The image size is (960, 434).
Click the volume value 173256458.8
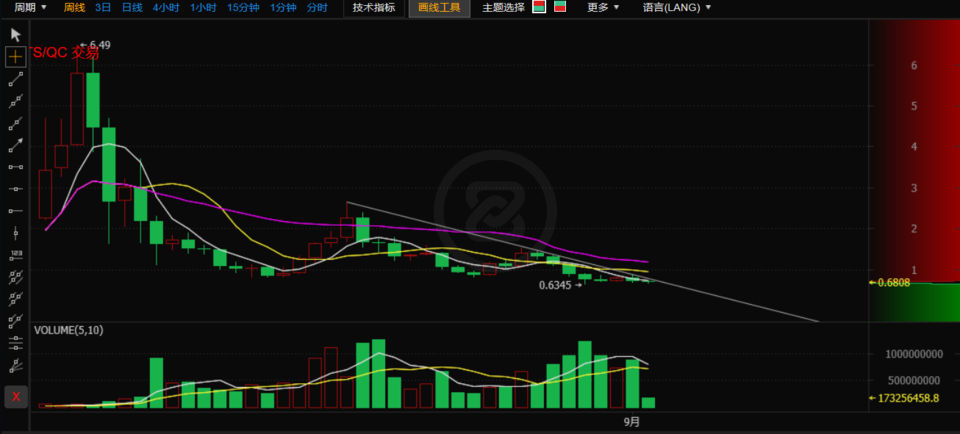coord(904,398)
